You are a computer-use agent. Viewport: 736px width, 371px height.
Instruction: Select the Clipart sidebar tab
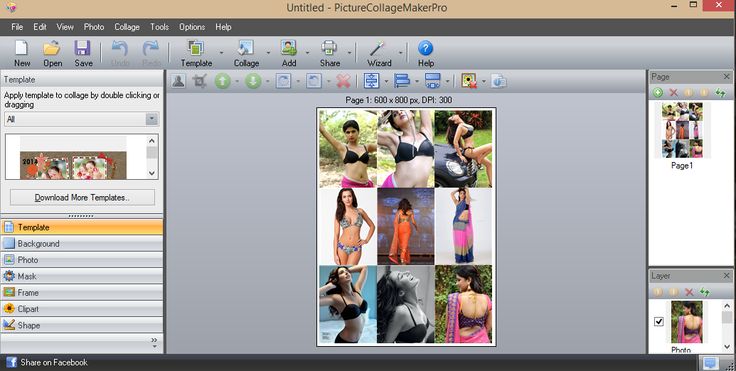(x=82, y=309)
